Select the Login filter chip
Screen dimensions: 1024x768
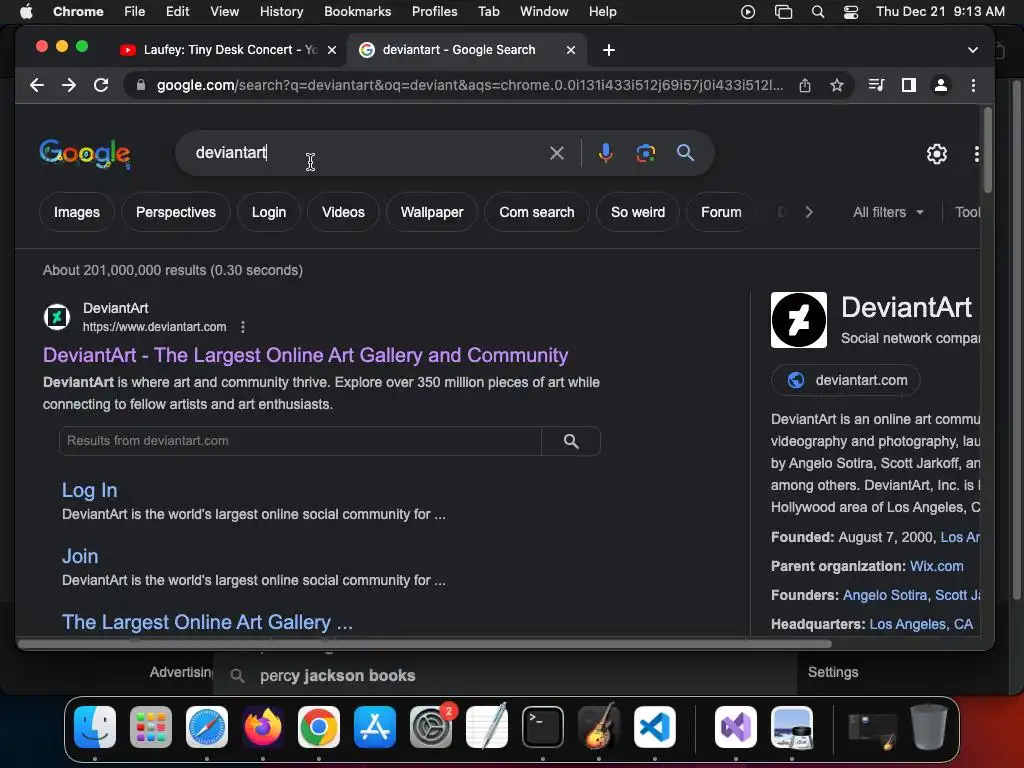[x=269, y=212]
